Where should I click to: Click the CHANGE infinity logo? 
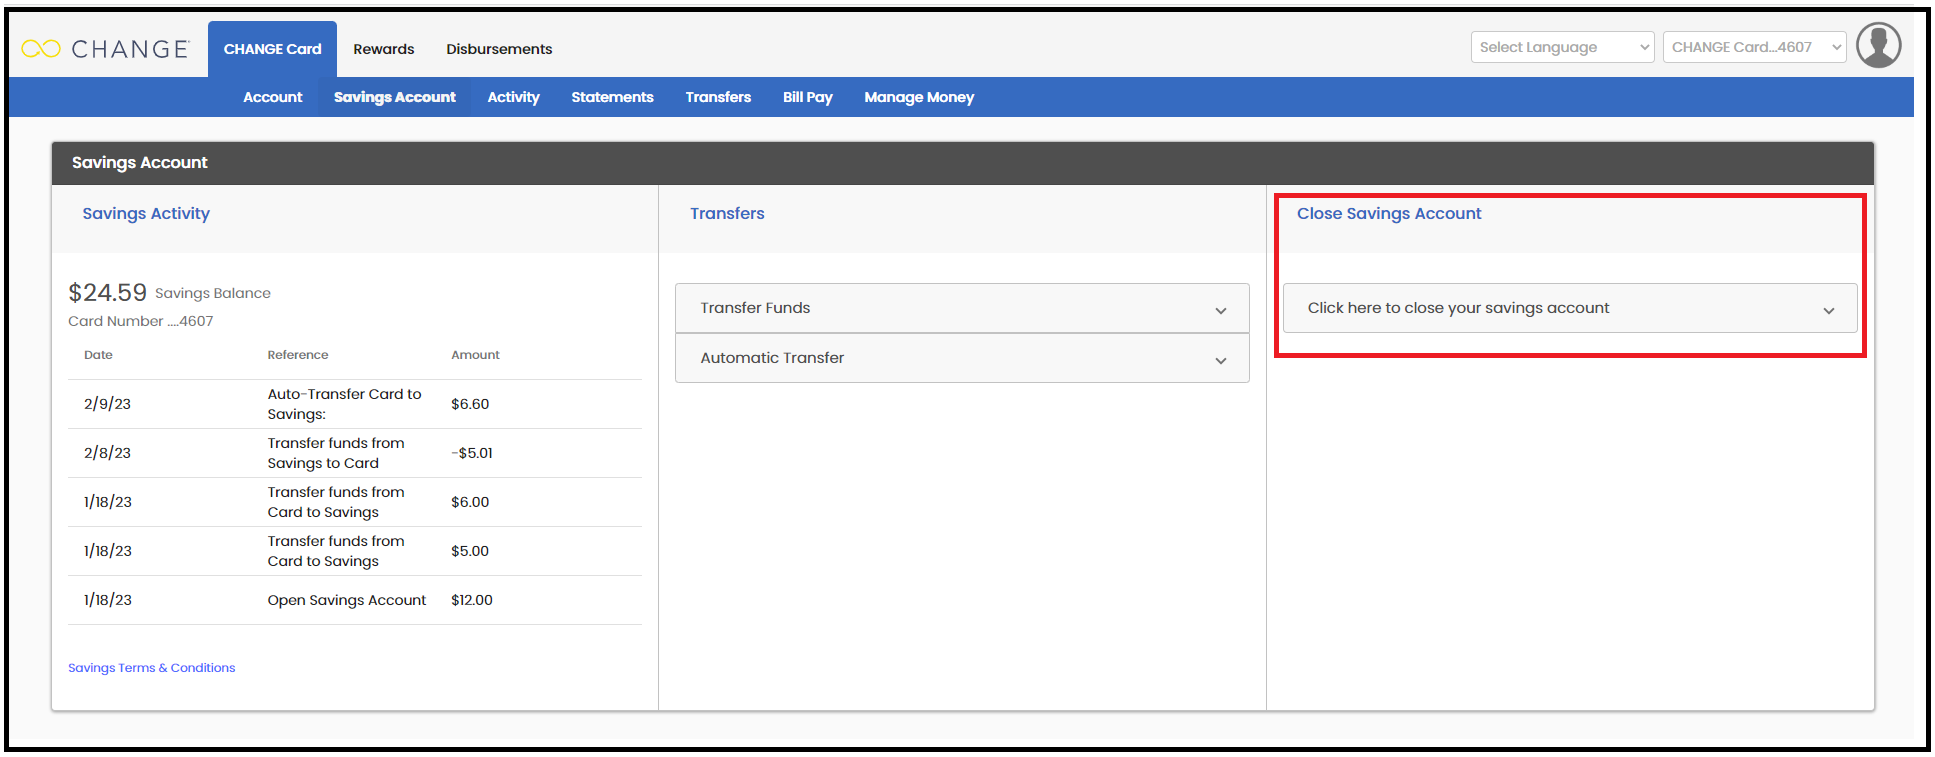(x=105, y=49)
